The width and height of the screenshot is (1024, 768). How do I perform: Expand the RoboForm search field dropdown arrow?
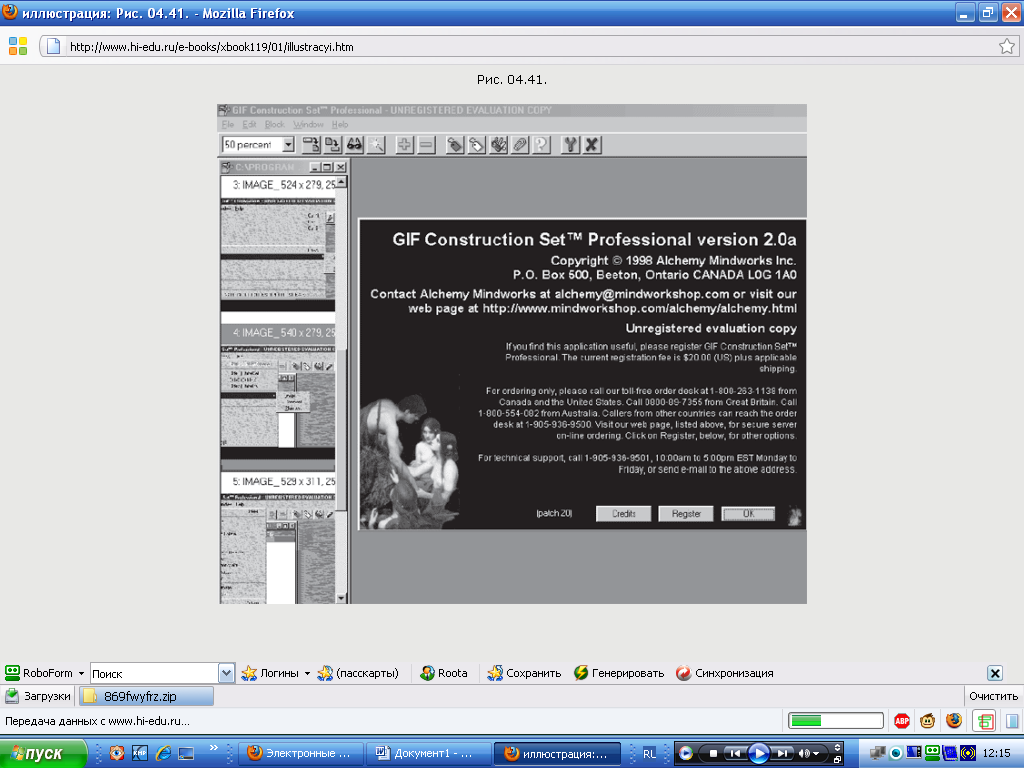[226, 673]
